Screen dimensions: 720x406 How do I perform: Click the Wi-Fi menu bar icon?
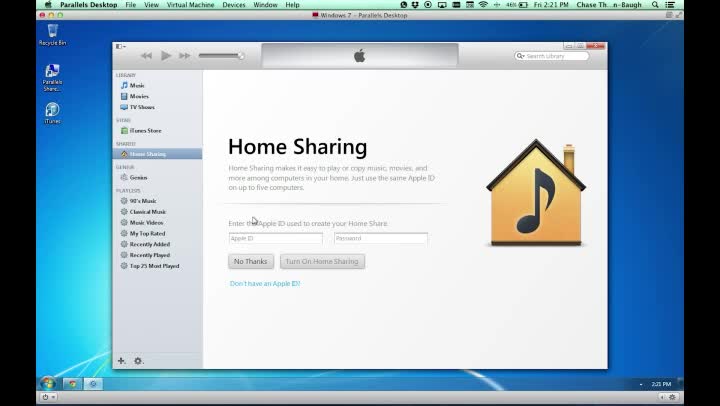coord(483,5)
